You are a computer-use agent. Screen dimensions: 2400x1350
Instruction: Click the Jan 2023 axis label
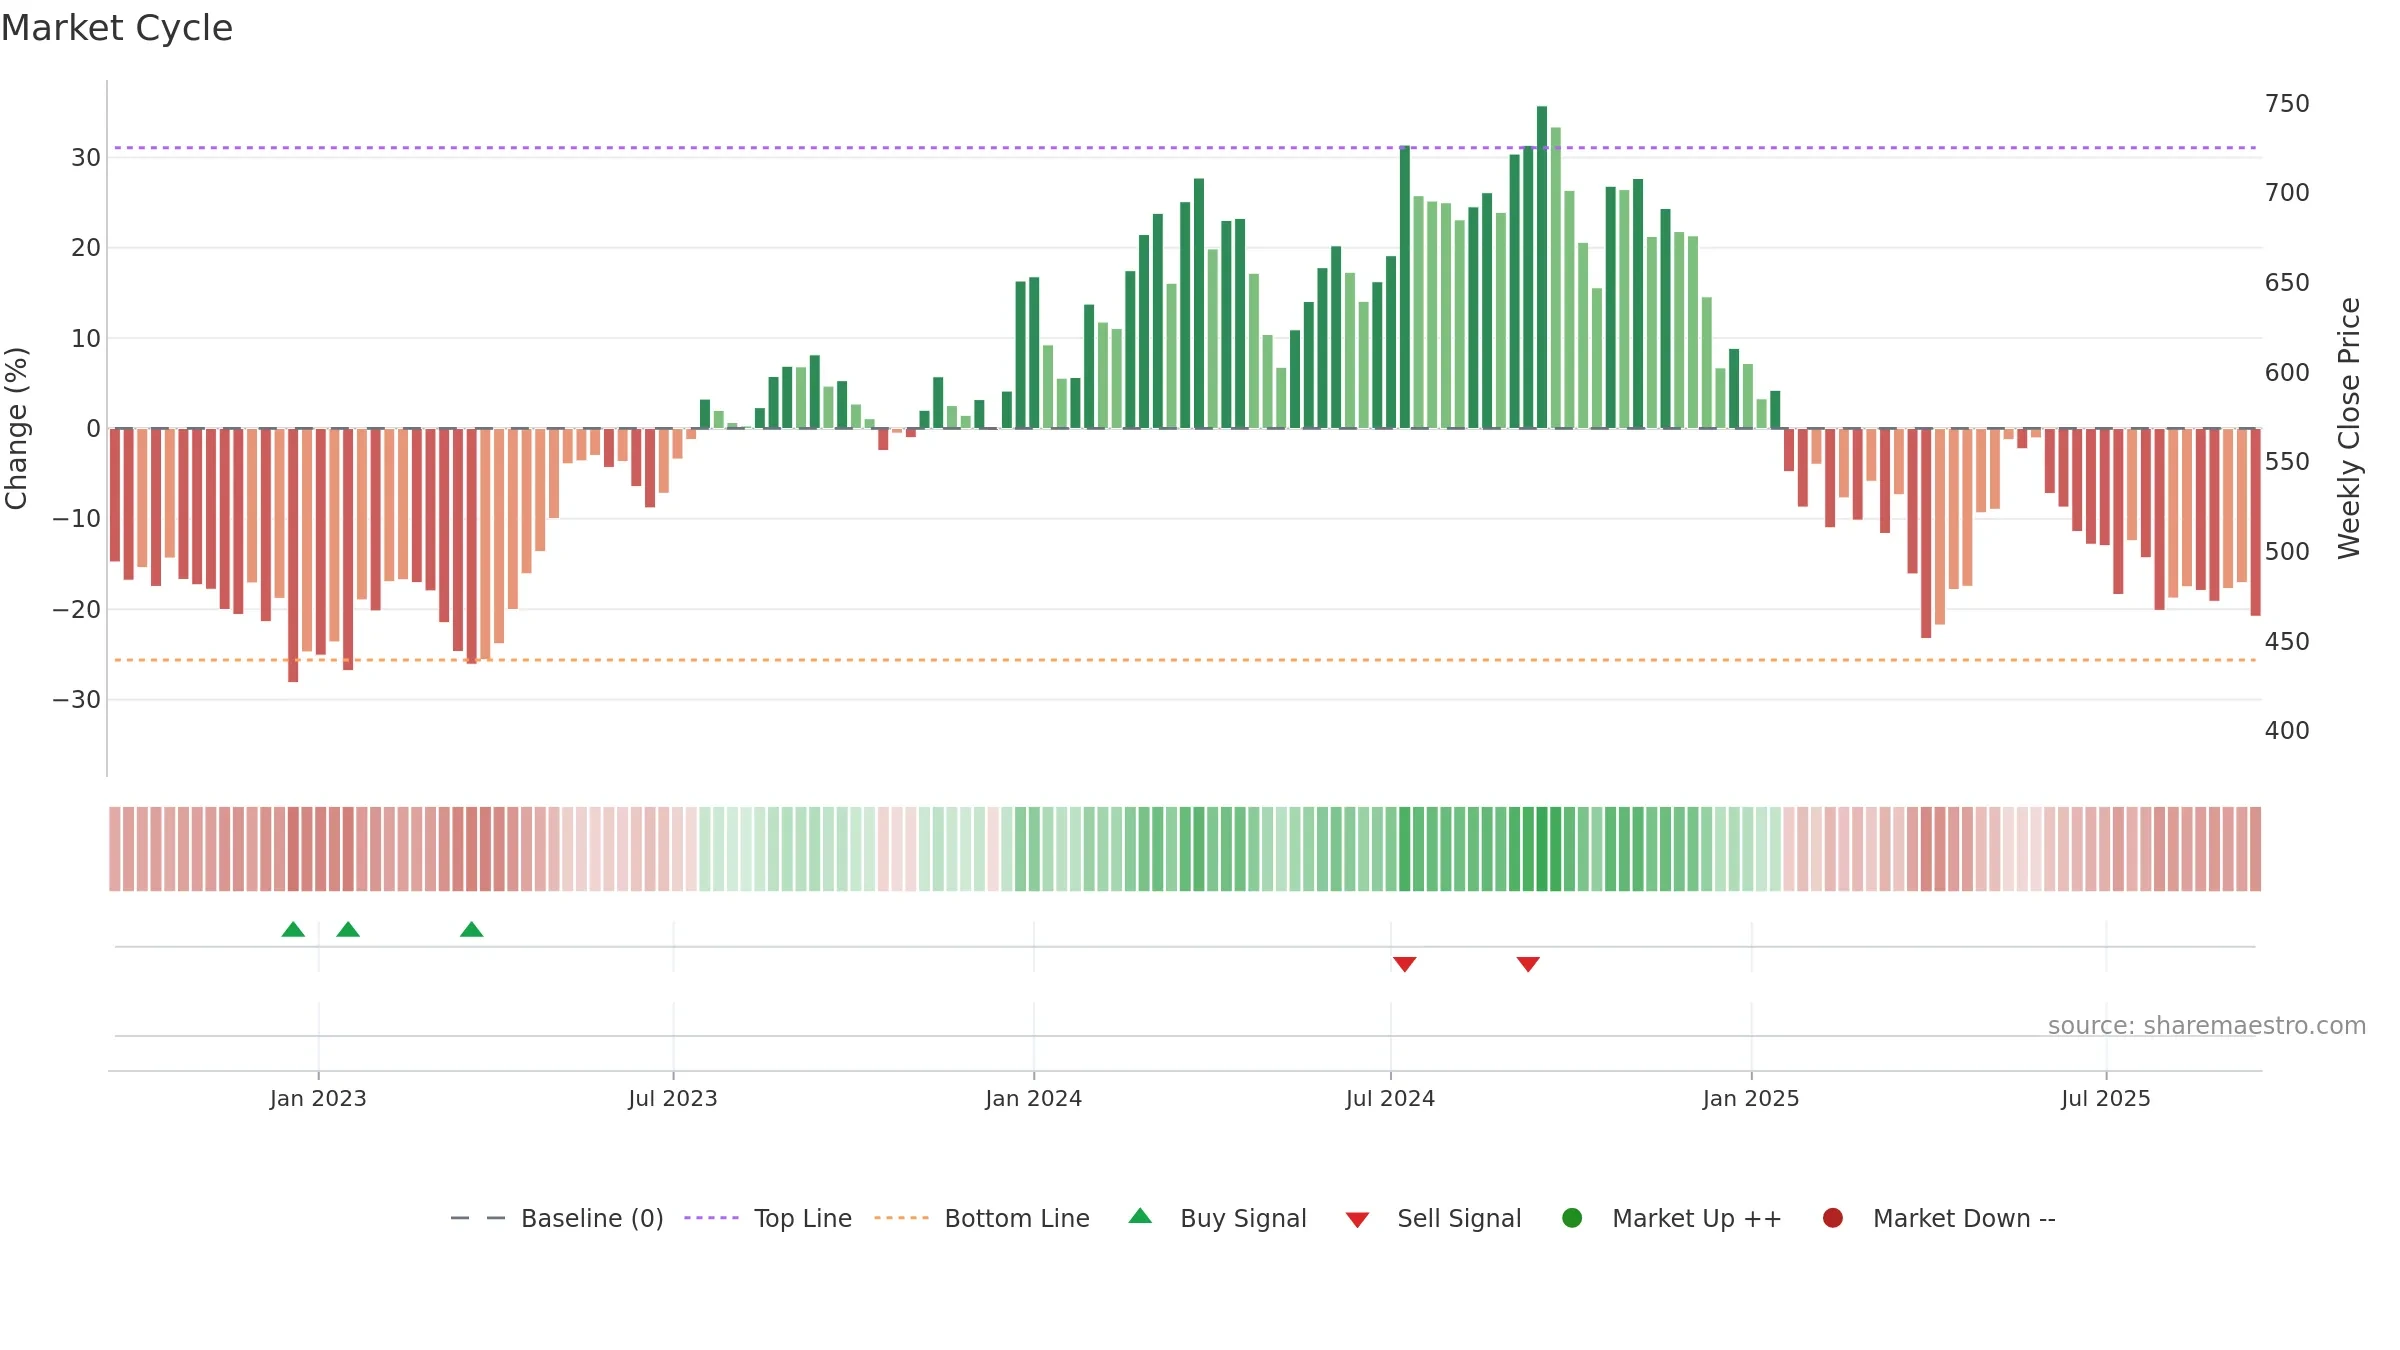[x=318, y=1099]
